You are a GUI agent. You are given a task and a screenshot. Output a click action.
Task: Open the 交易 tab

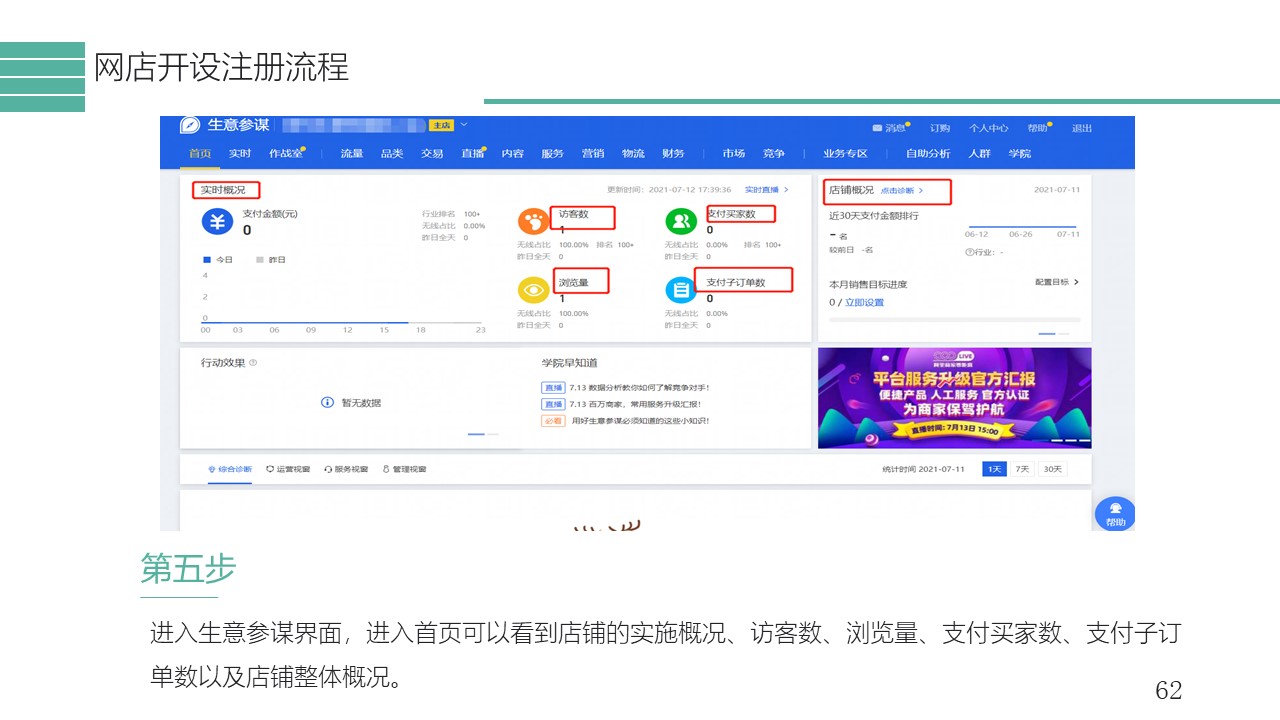tap(432, 154)
